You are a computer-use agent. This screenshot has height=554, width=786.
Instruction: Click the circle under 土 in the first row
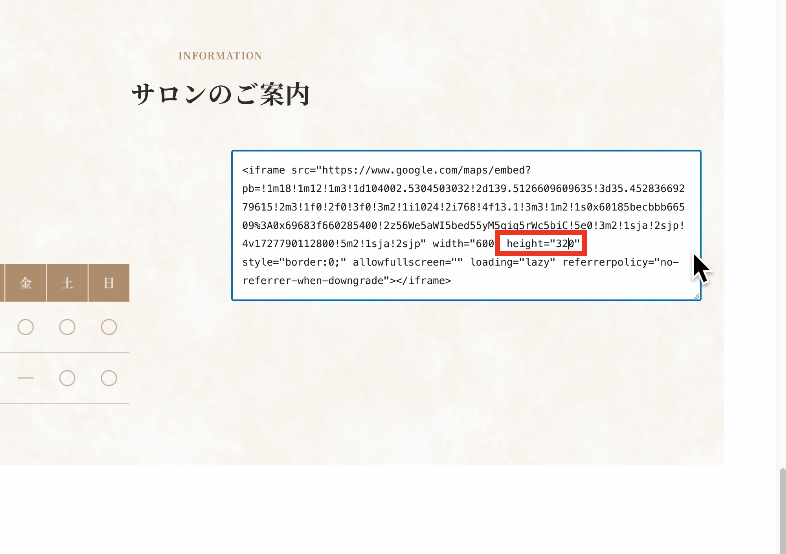pyautogui.click(x=67, y=327)
